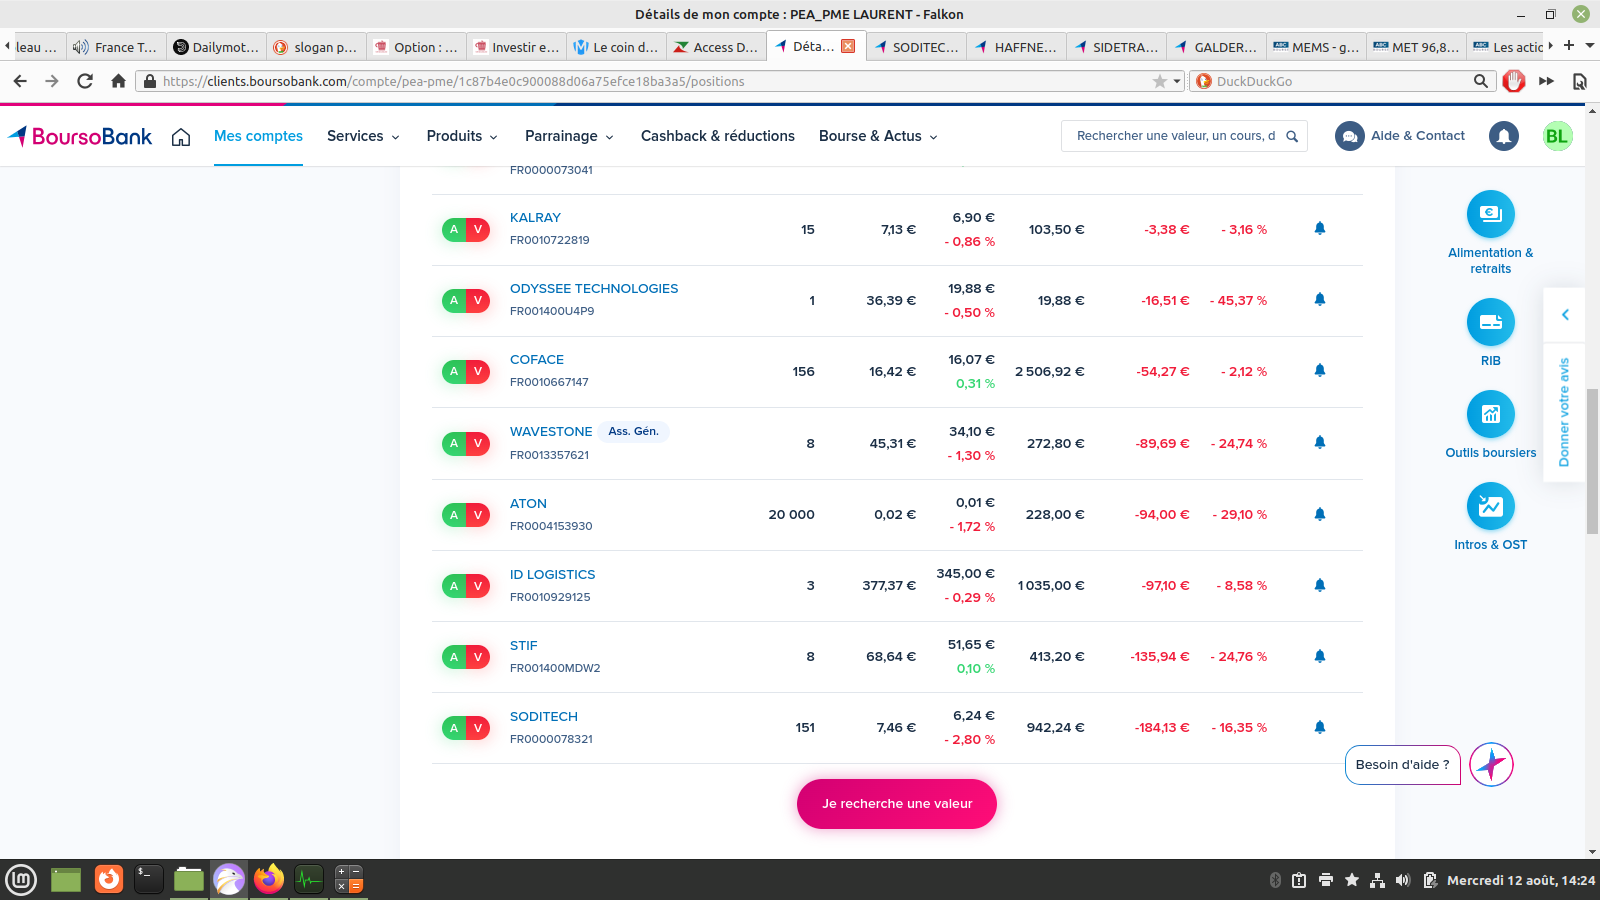Switch to the HAFFNE browser tab
The image size is (1600, 900).
click(1017, 47)
